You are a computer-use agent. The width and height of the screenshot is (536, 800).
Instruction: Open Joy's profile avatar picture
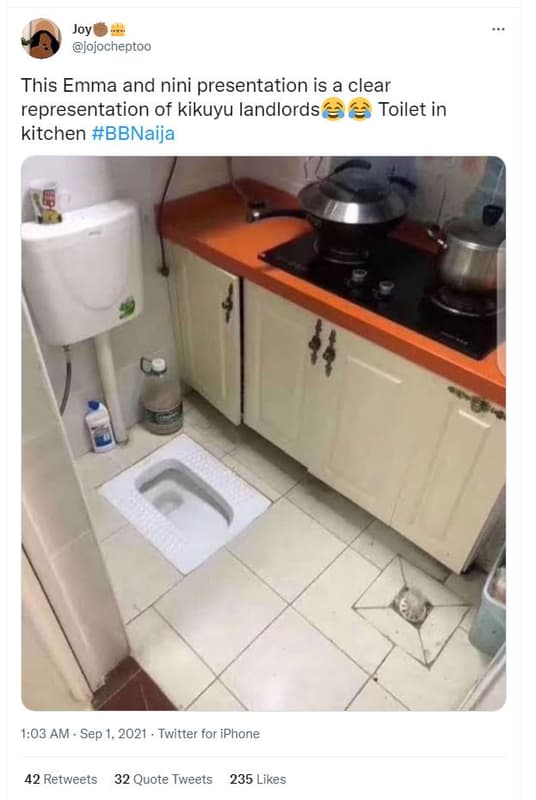coord(41,39)
